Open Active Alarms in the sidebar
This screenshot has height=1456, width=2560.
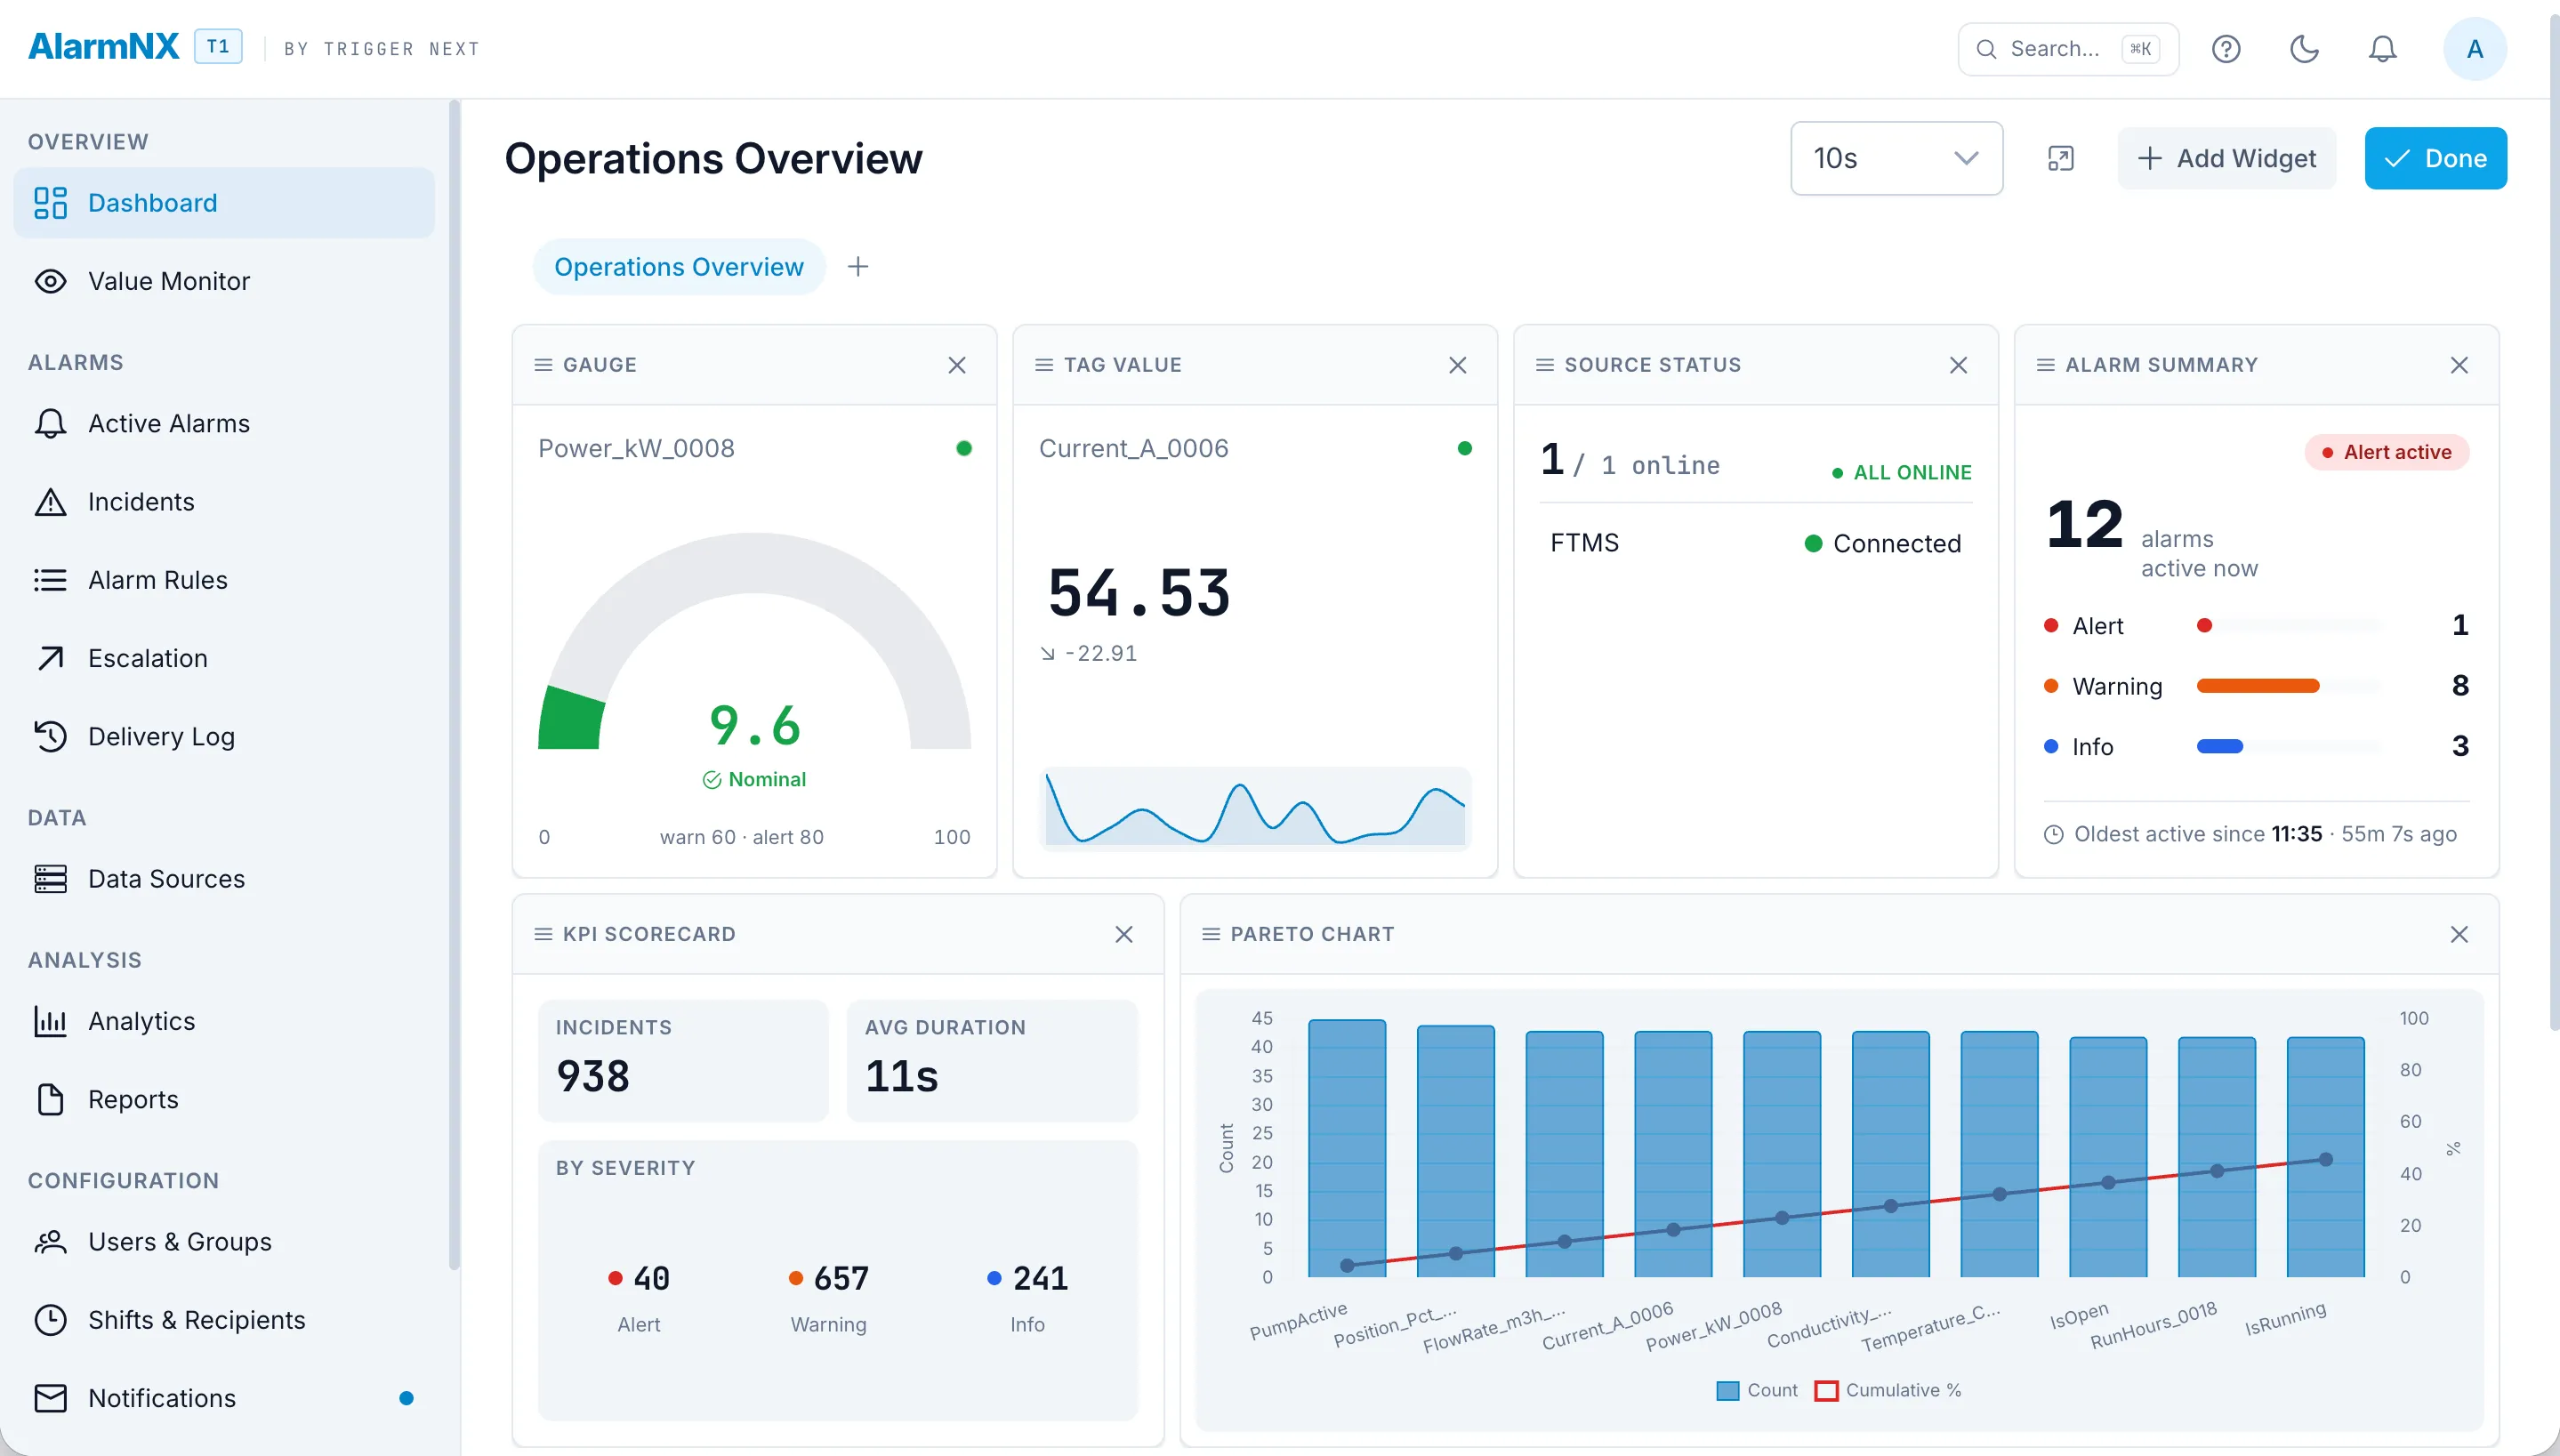coord(224,424)
